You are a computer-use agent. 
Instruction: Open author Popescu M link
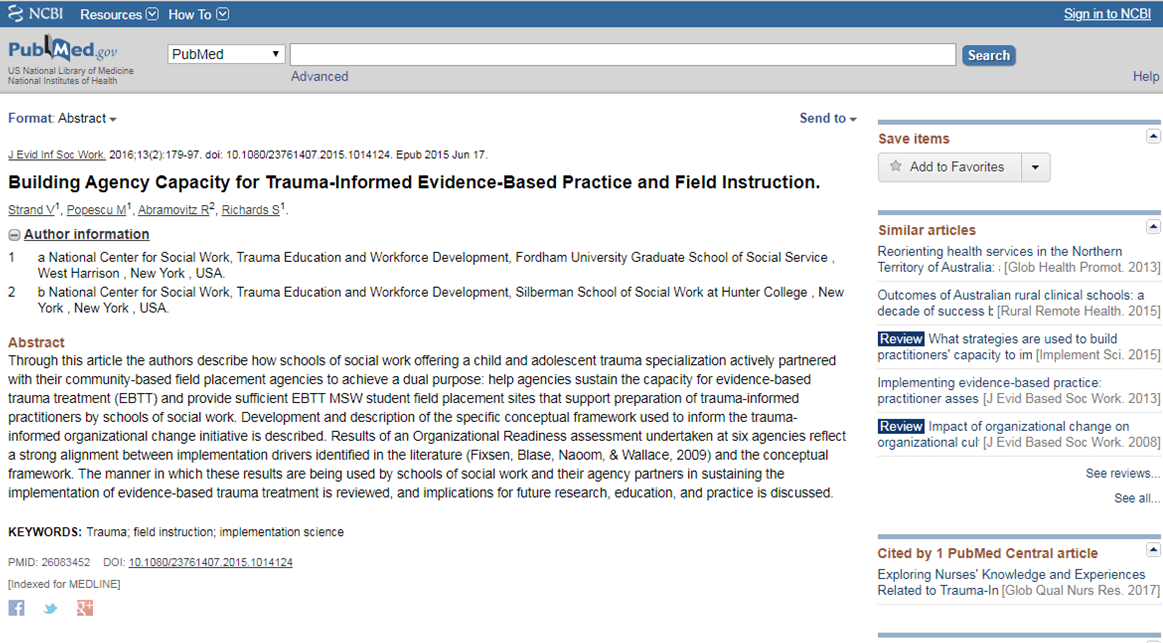pos(96,210)
